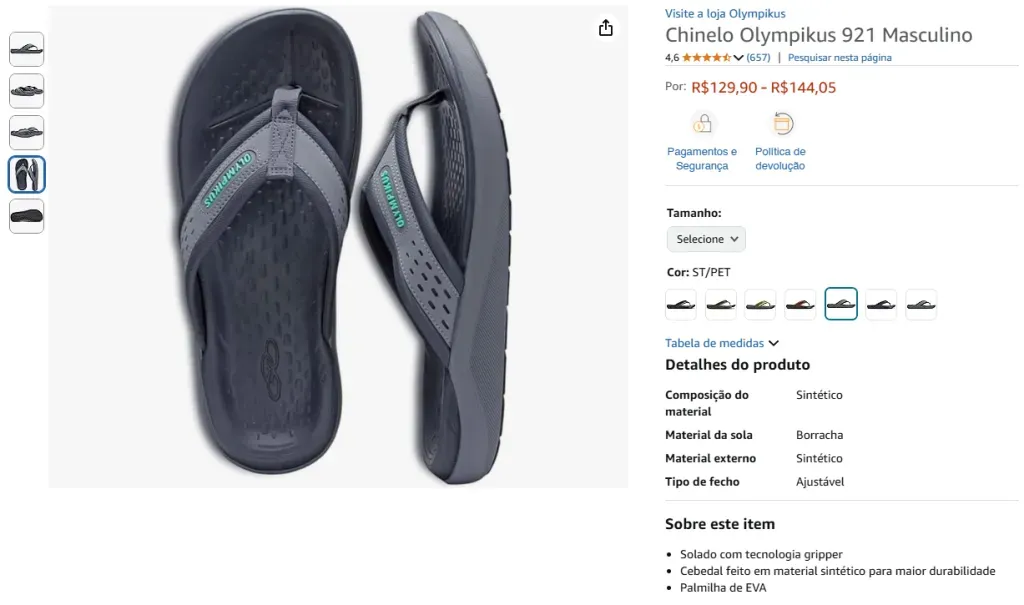Open the Pagamentos e Segurança text link
The width and height of the screenshot is (1024, 605).
click(702, 159)
